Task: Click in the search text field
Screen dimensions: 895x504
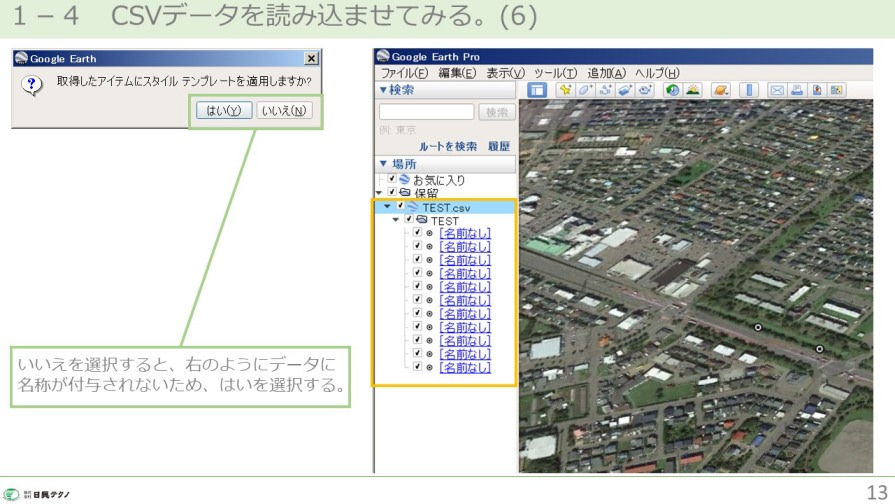Action: (426, 112)
